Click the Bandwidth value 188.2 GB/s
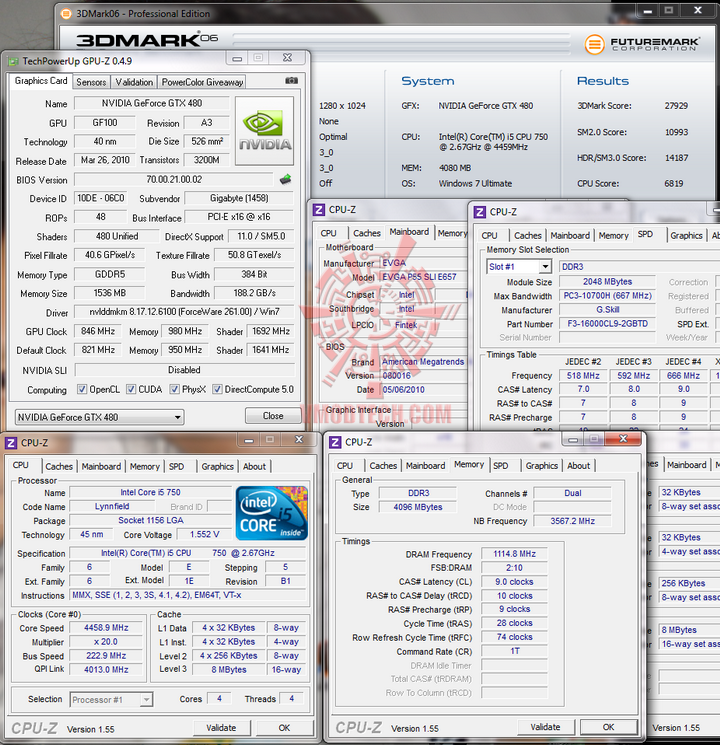 click(254, 293)
